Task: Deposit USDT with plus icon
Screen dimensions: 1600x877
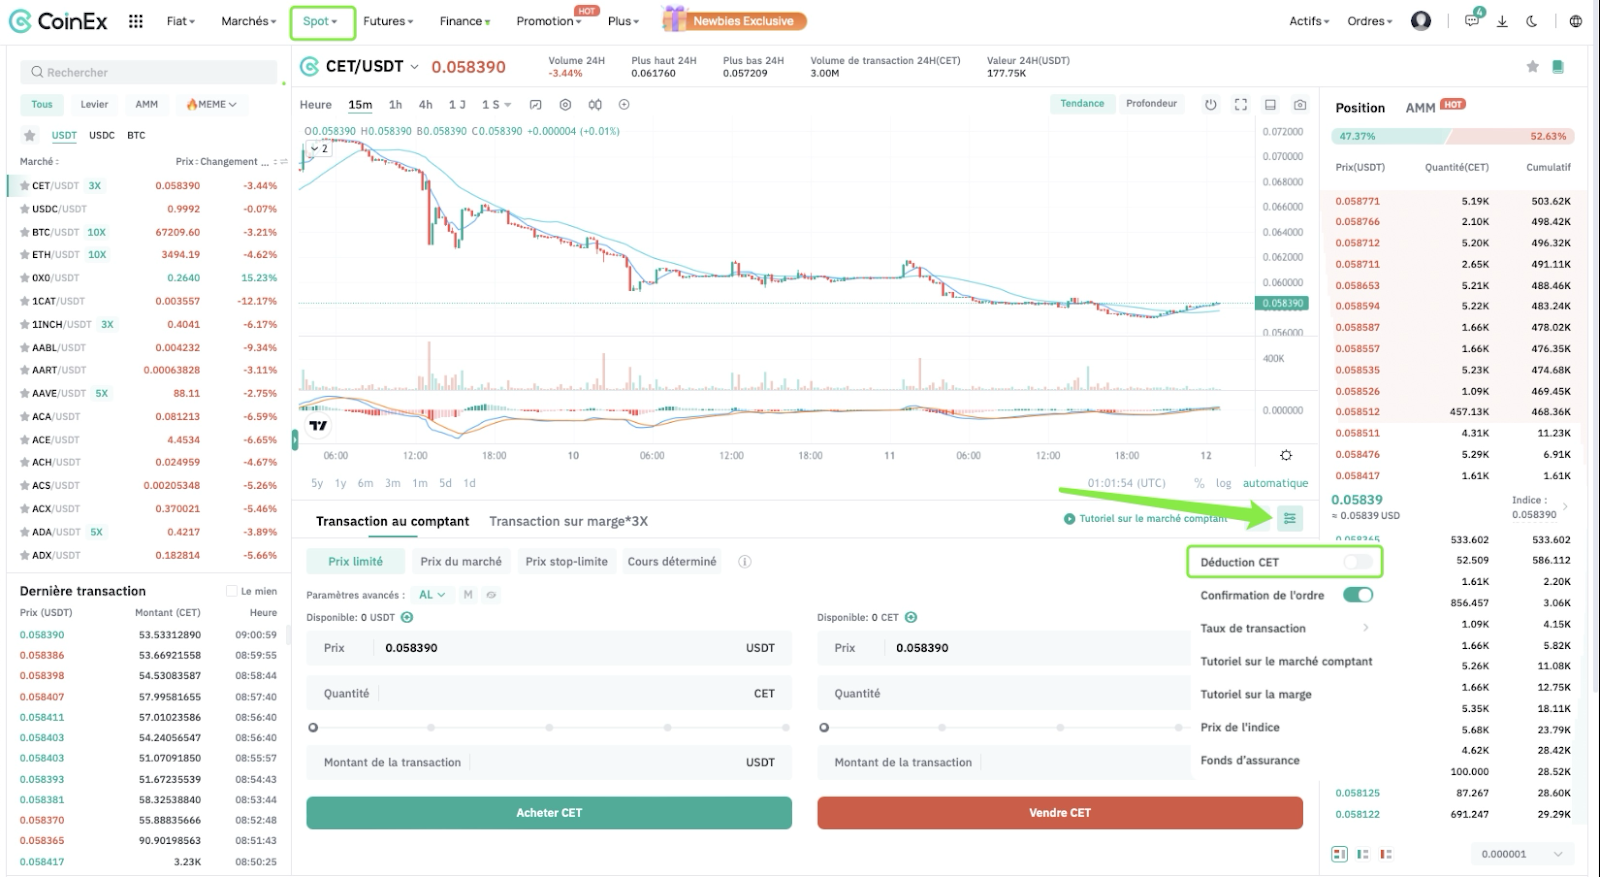Action: (407, 618)
